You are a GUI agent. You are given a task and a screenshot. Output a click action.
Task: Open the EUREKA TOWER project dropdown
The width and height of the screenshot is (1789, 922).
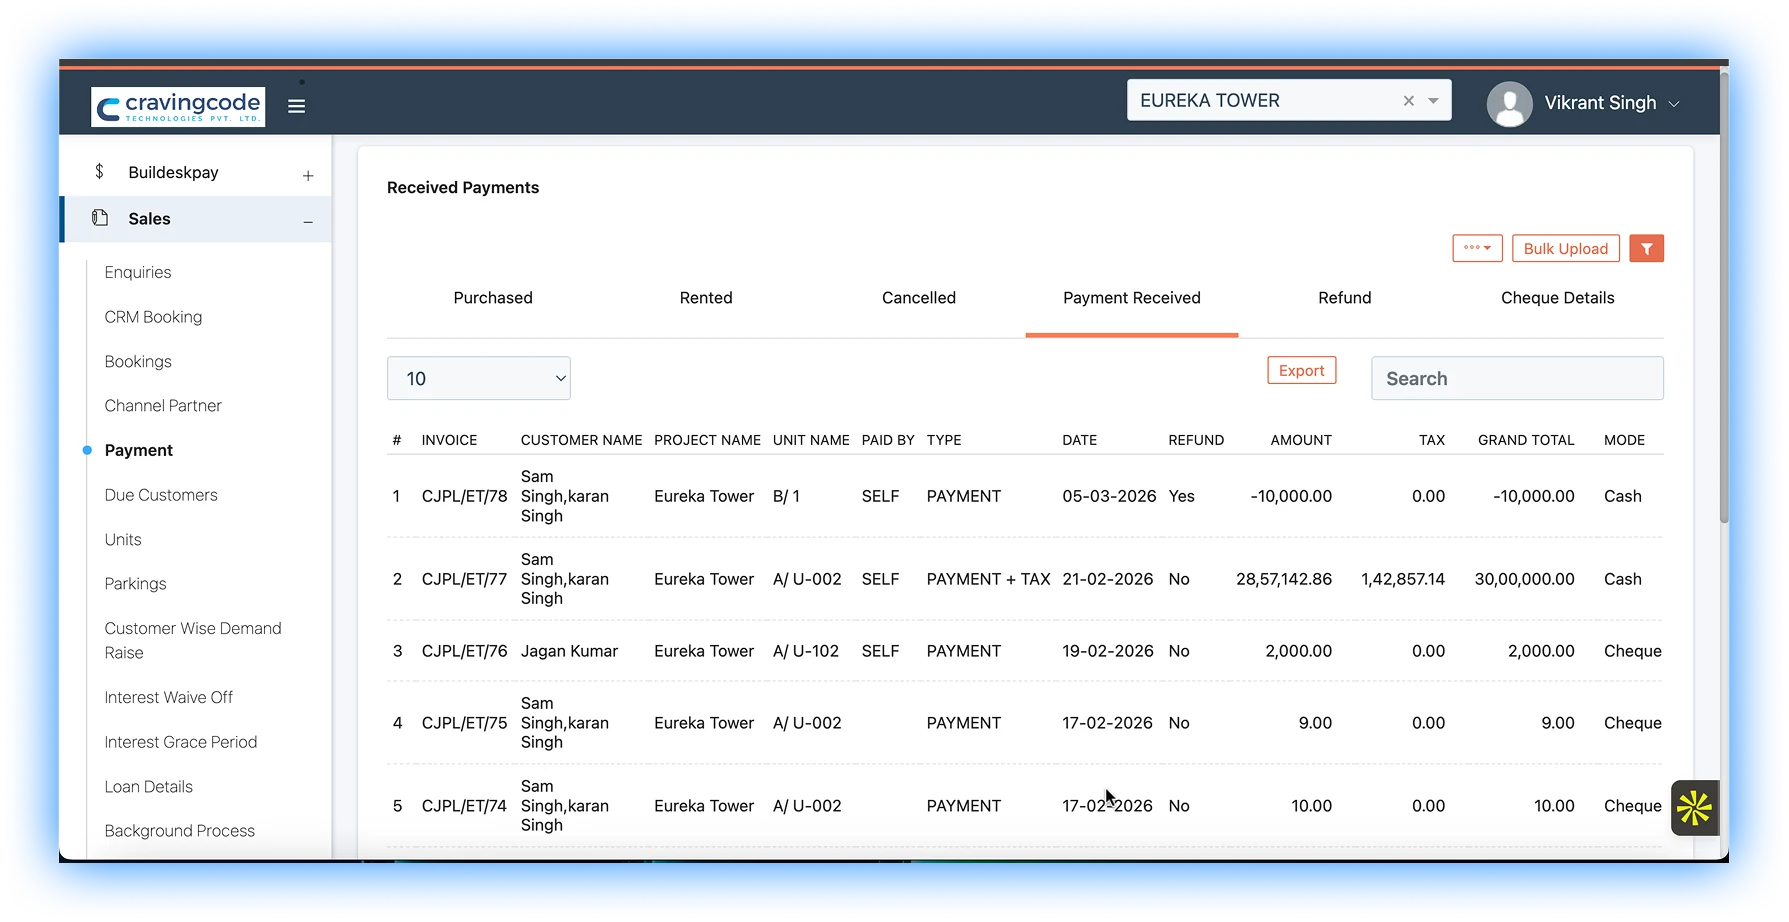click(x=1433, y=101)
